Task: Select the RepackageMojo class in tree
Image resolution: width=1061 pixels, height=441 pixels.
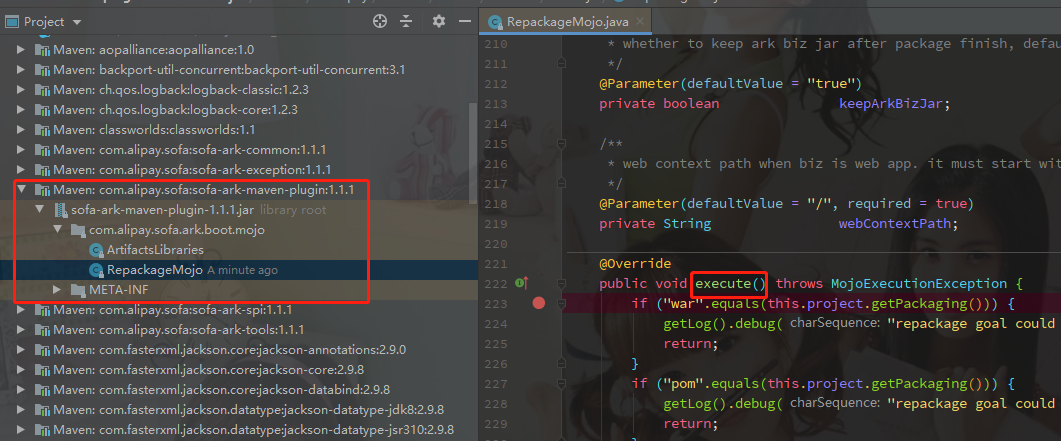Action: (155, 270)
